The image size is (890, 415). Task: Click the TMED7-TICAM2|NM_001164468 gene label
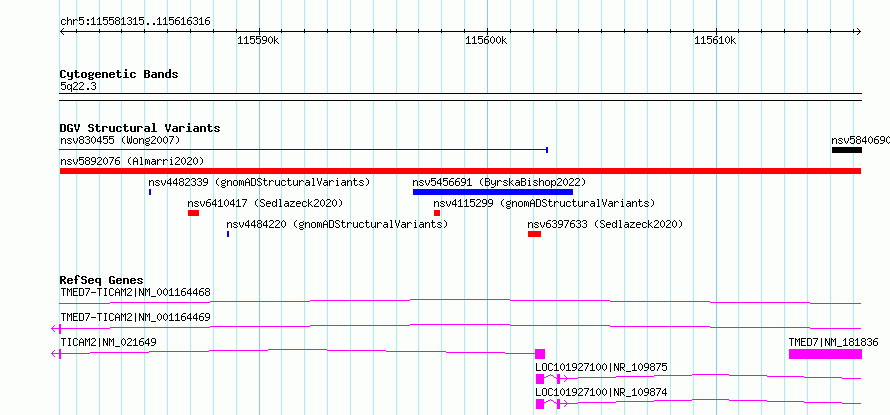click(135, 292)
